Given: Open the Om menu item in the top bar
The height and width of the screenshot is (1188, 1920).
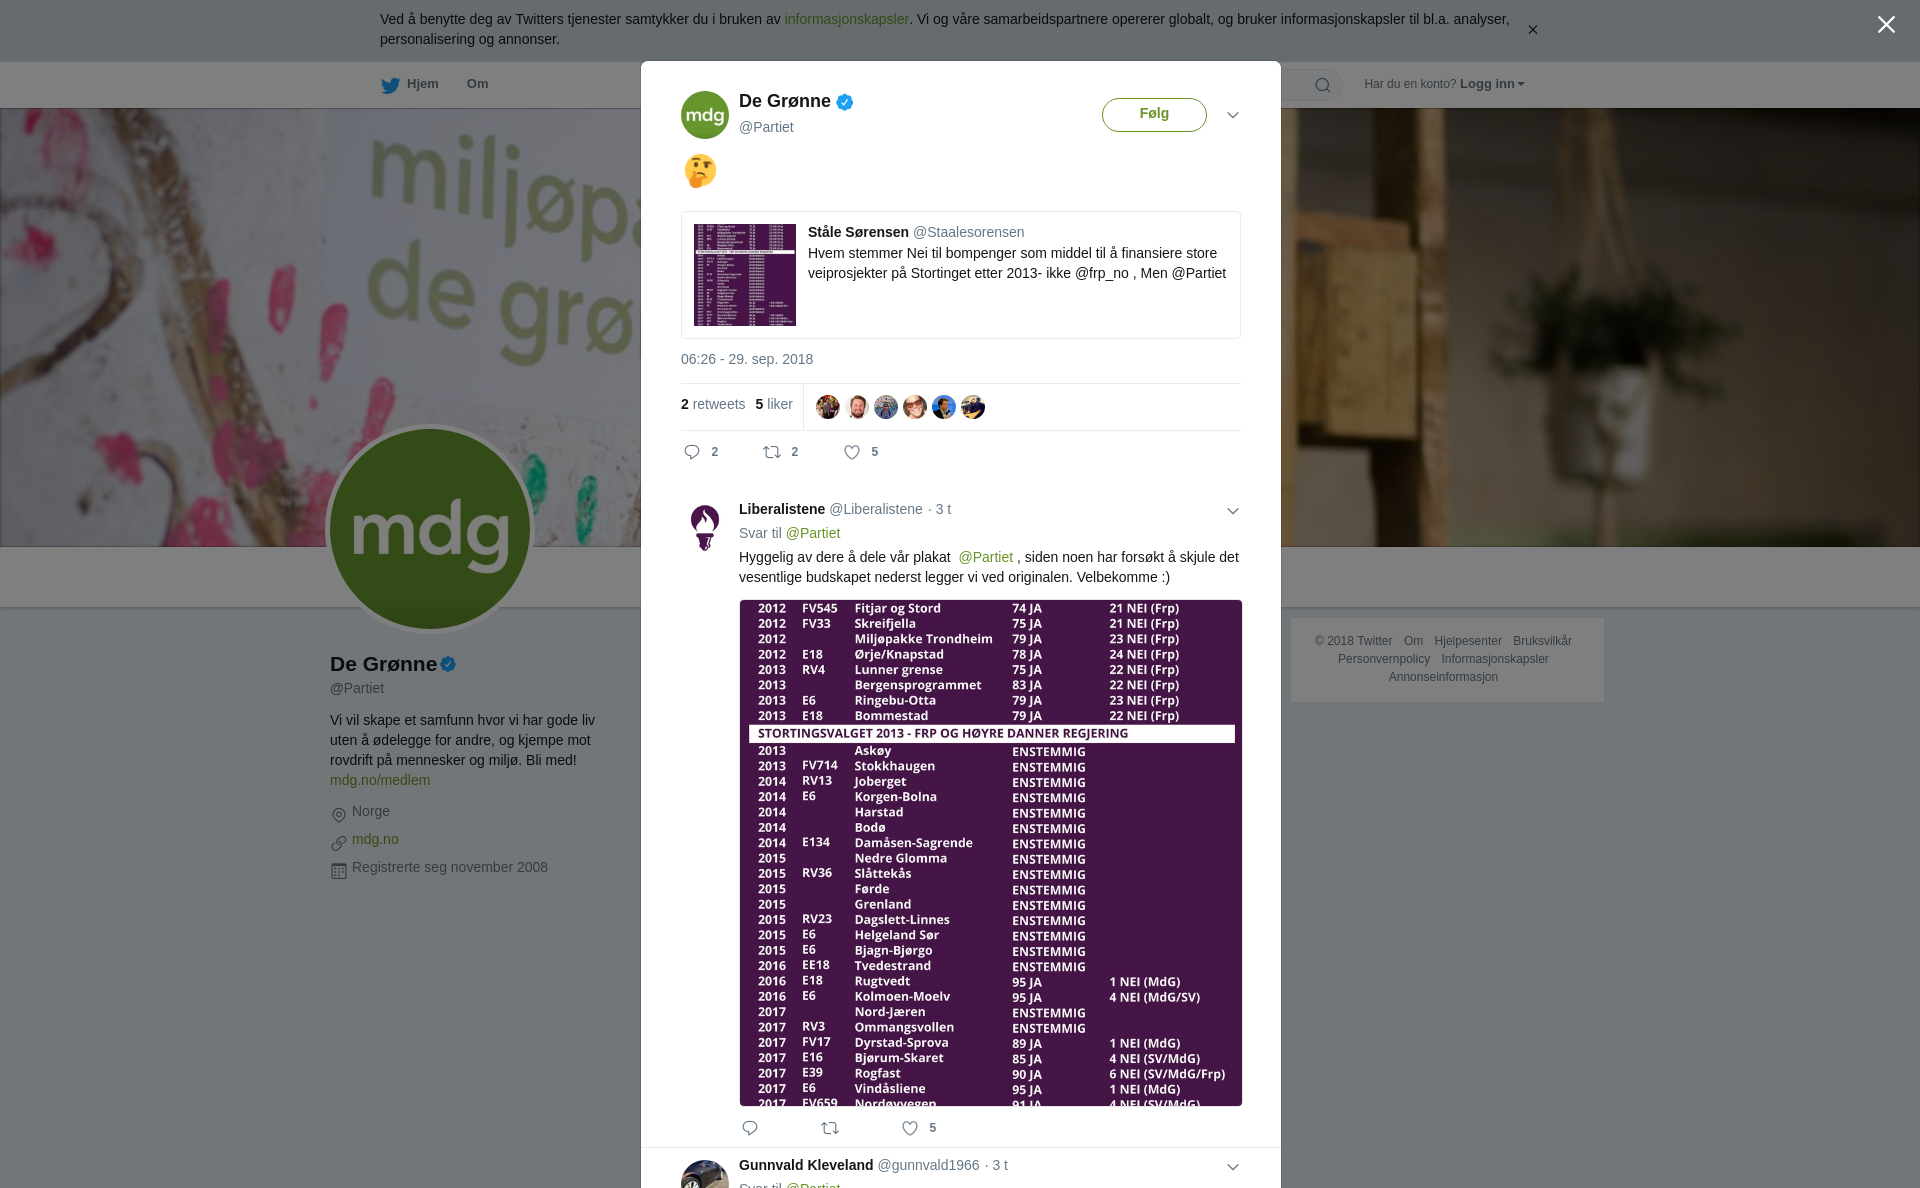Looking at the screenshot, I should point(477,84).
